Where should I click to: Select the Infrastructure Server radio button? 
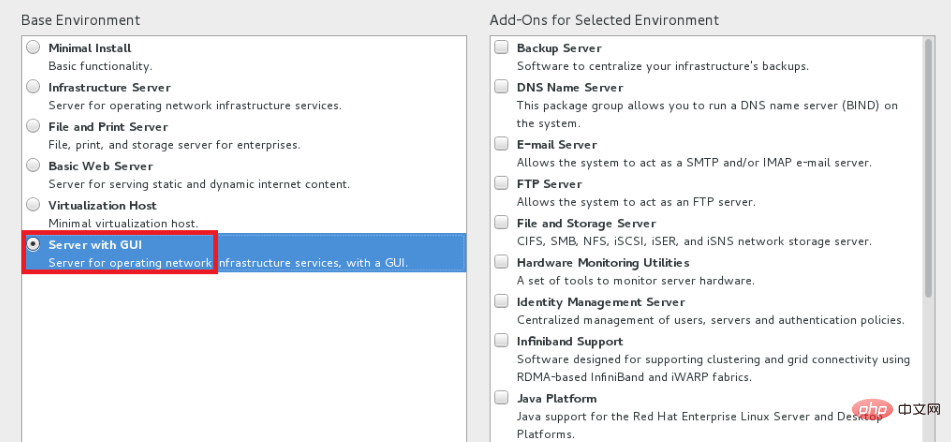point(34,87)
